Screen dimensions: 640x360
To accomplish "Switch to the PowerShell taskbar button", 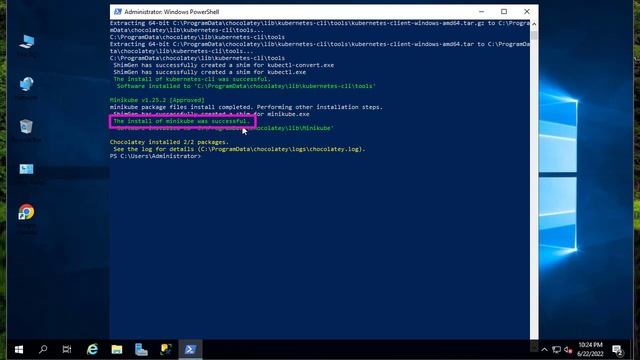I will (x=190, y=350).
